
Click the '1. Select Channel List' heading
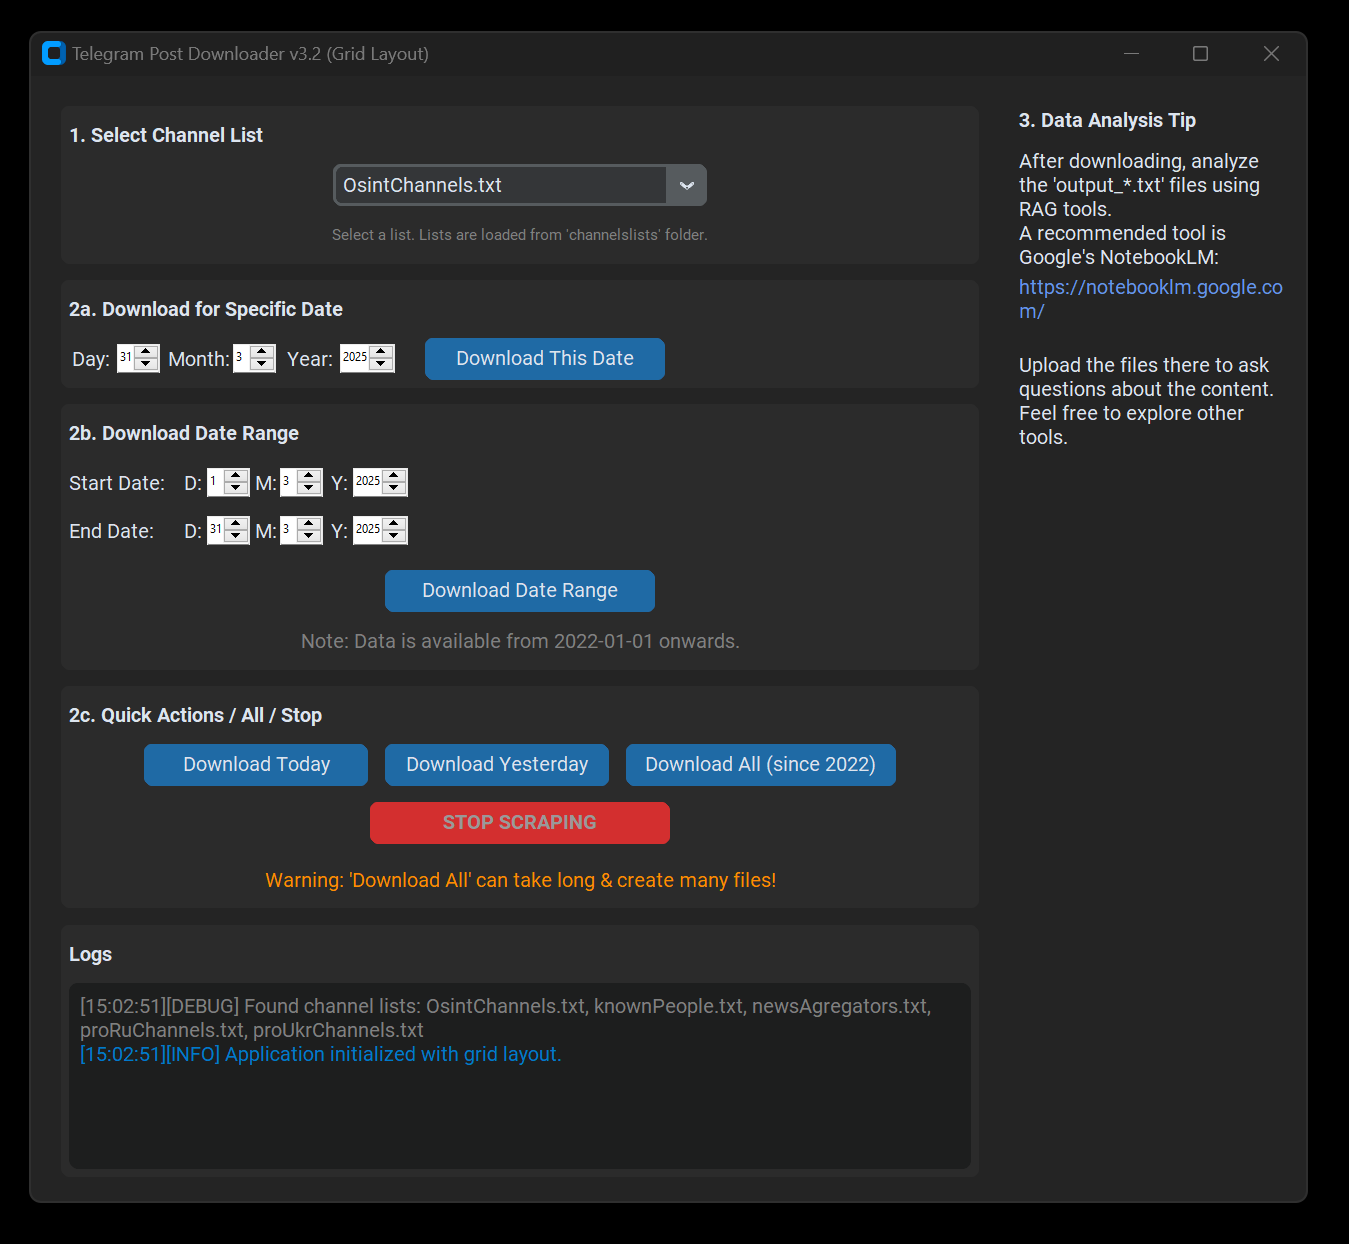coord(166,135)
